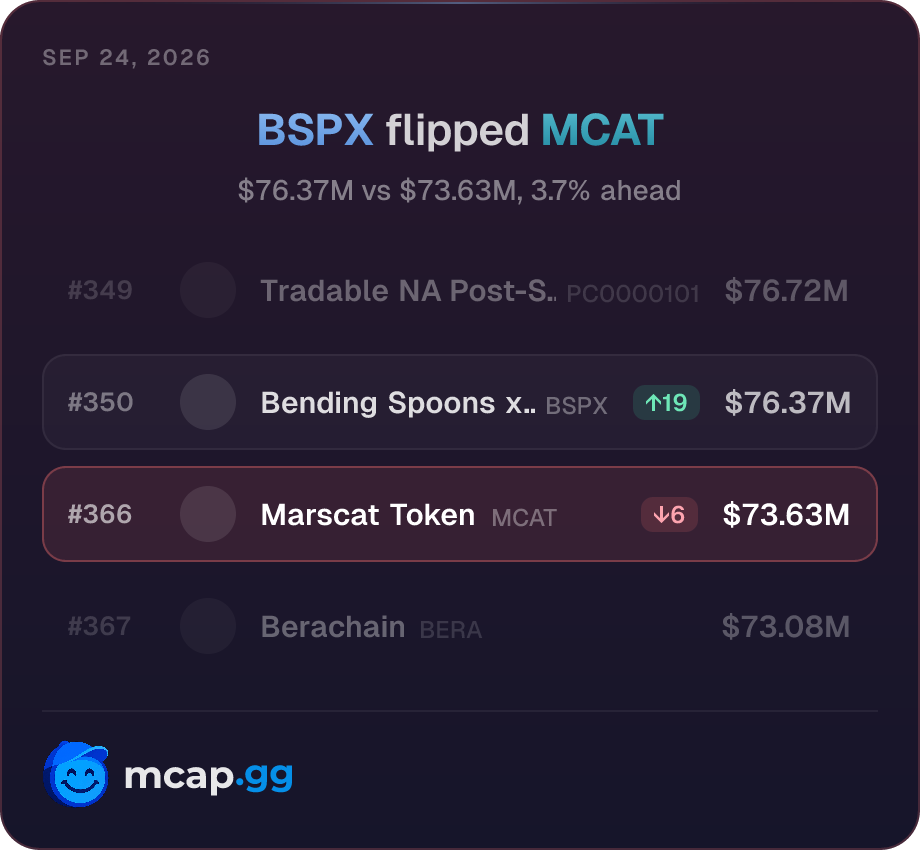
Task: Click the PC0000101 ticker label
Action: tap(632, 294)
